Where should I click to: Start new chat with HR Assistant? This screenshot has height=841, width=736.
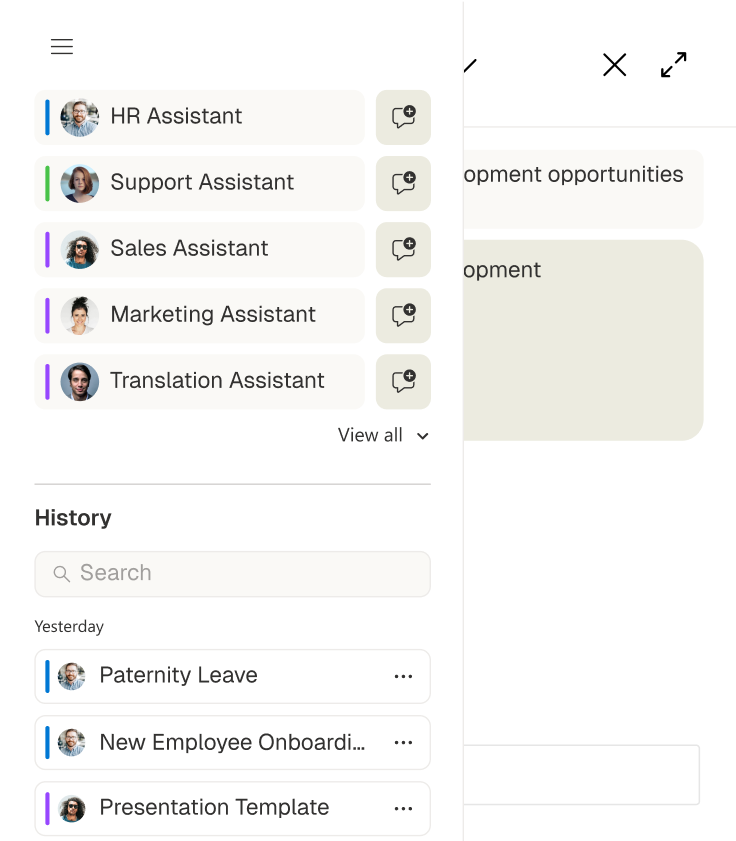click(403, 117)
